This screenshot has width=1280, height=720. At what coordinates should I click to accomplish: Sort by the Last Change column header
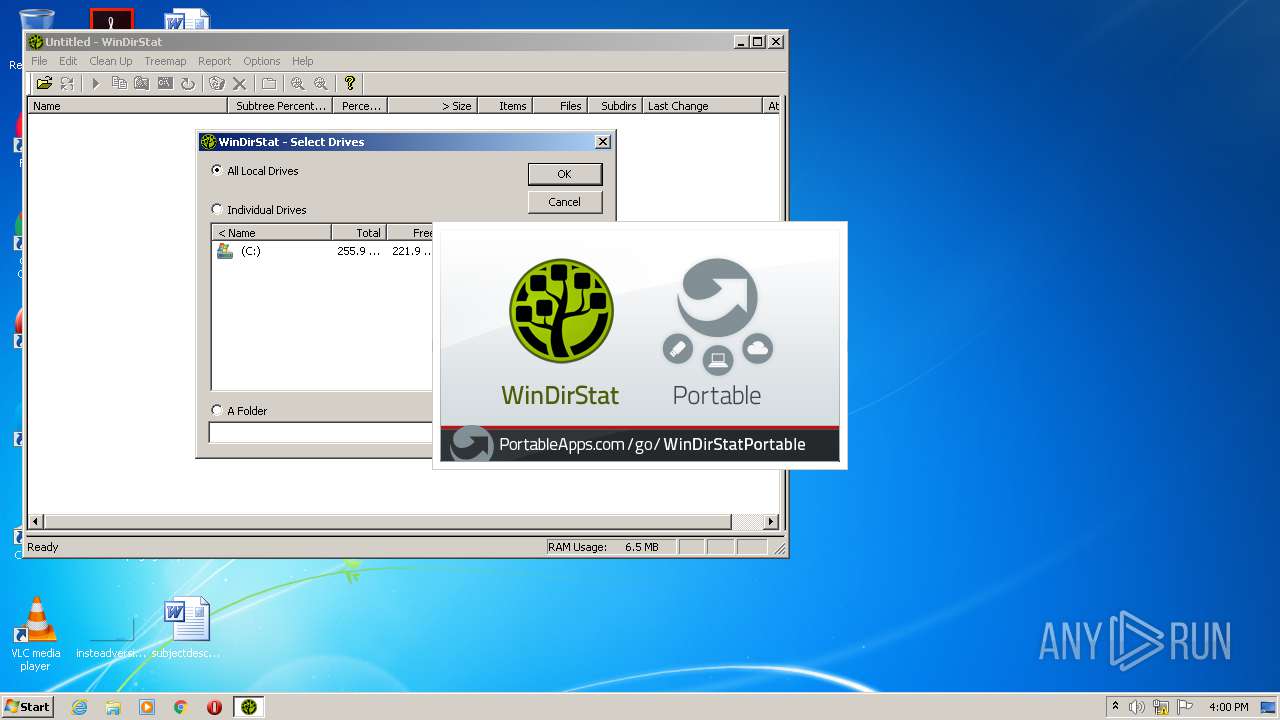click(x=702, y=105)
